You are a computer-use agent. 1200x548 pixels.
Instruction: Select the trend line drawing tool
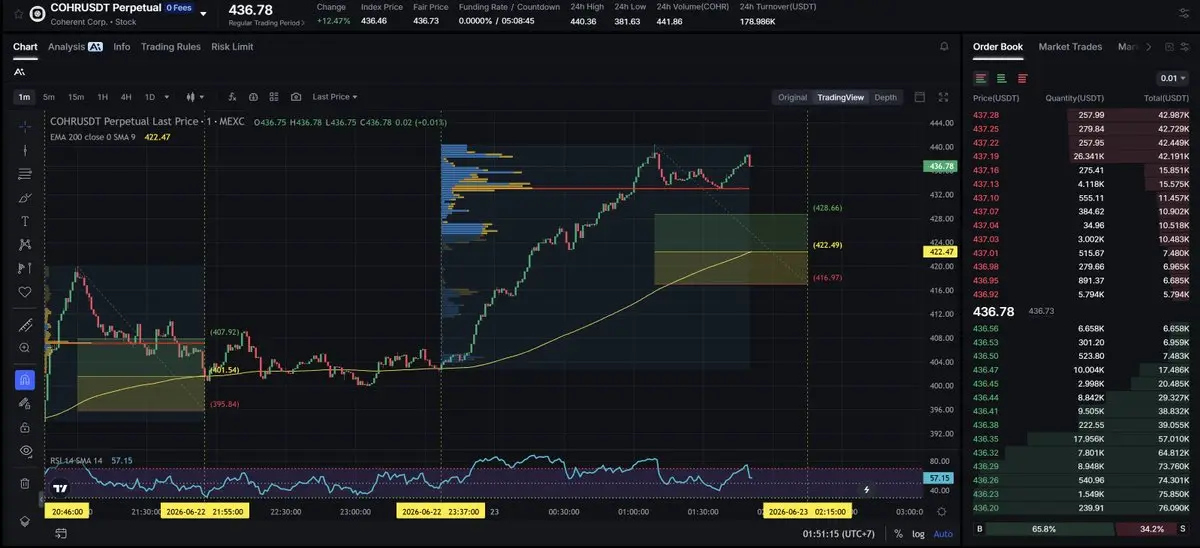[x=25, y=150]
